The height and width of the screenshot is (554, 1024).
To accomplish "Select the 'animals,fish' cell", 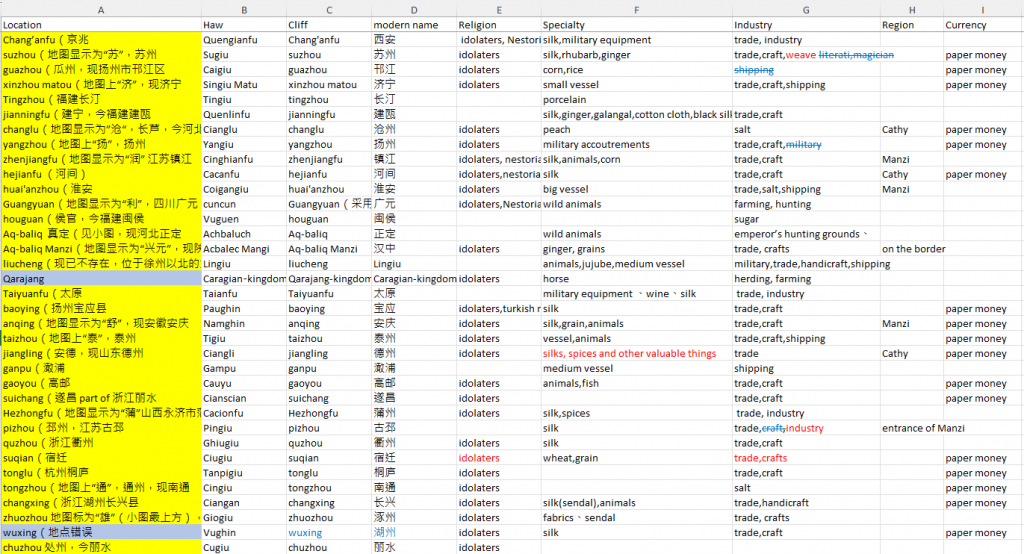I will (x=637, y=383).
